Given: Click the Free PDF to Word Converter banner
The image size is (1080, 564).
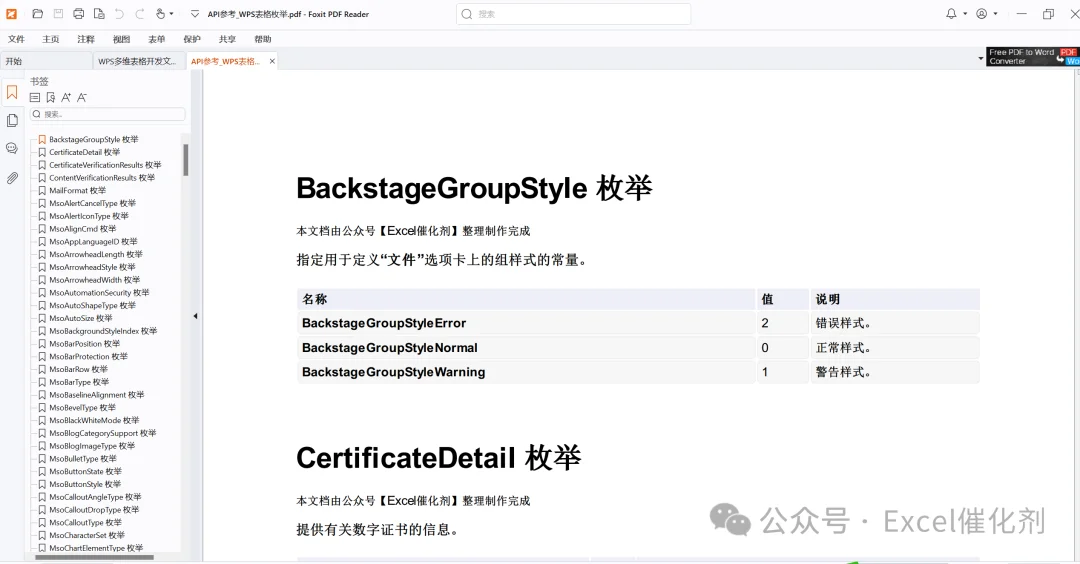Looking at the screenshot, I should [x=1032, y=56].
